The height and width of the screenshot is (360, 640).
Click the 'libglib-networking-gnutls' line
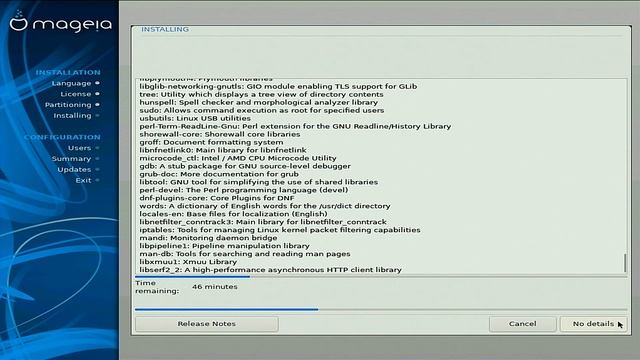(x=278, y=87)
